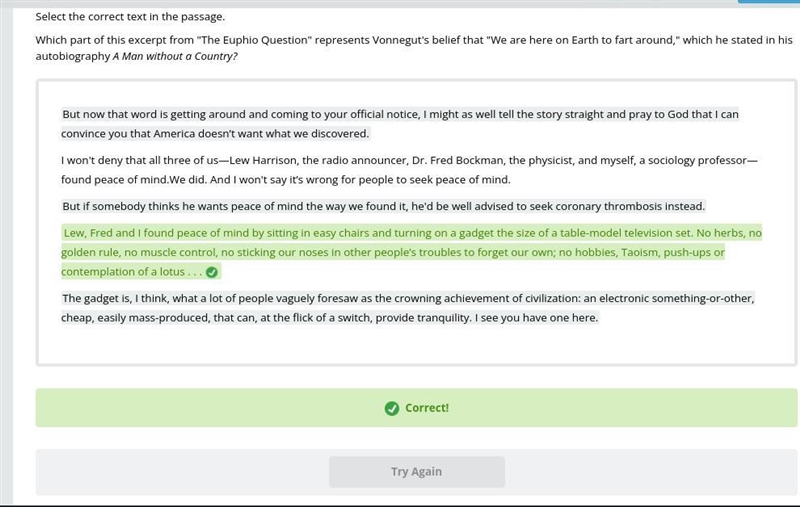Click the italic title 'A Man without a Country?'
The image size is (800, 507).
[175, 57]
